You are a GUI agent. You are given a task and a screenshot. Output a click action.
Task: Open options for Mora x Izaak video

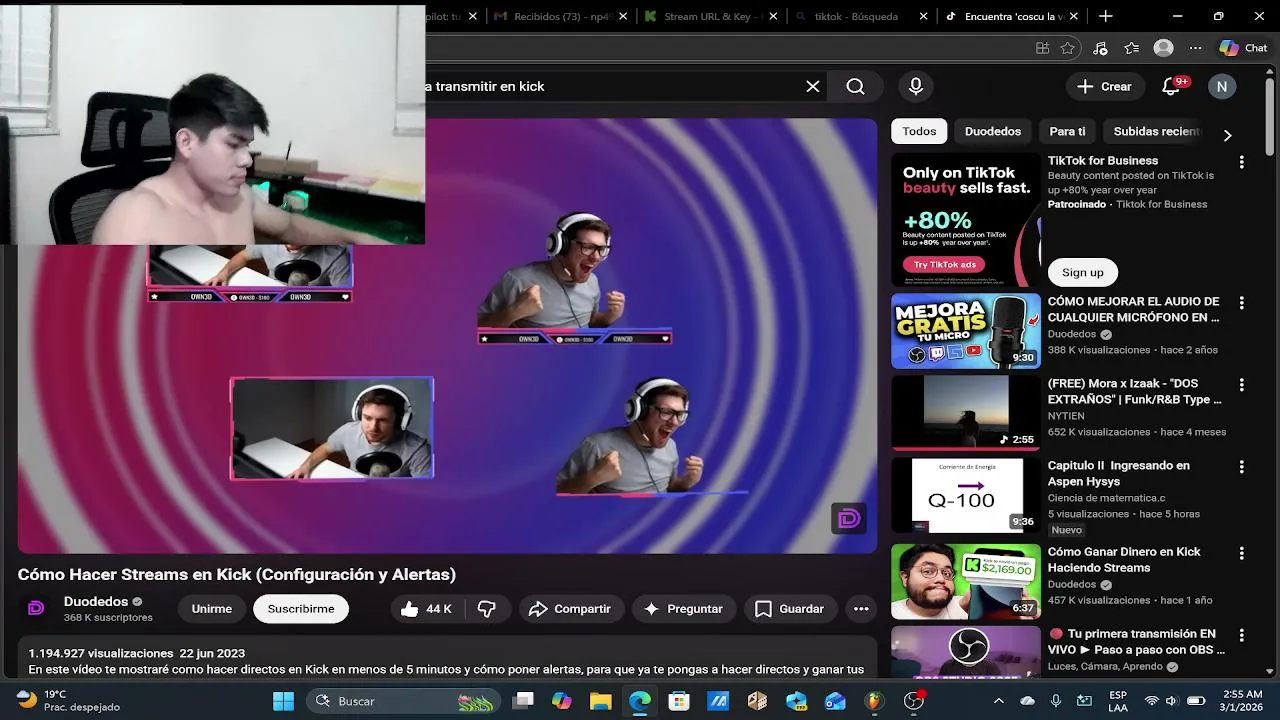1241,385
